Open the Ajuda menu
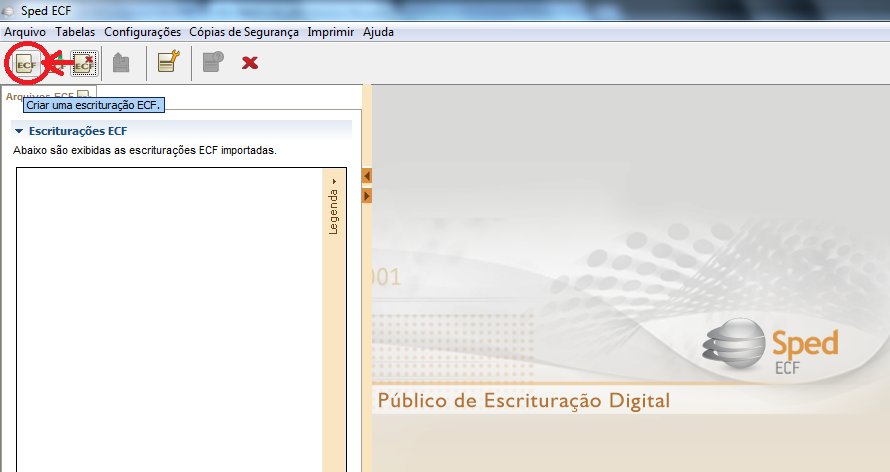Screen dimensions: 890x472 click(x=378, y=32)
